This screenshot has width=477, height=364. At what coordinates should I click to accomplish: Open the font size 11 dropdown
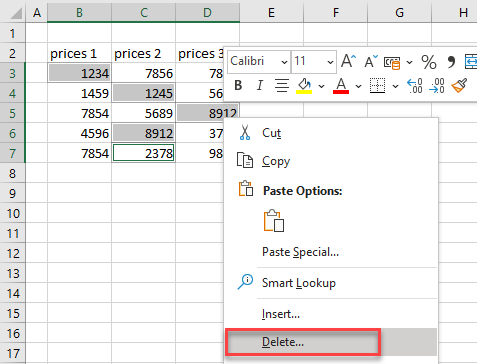click(x=330, y=62)
